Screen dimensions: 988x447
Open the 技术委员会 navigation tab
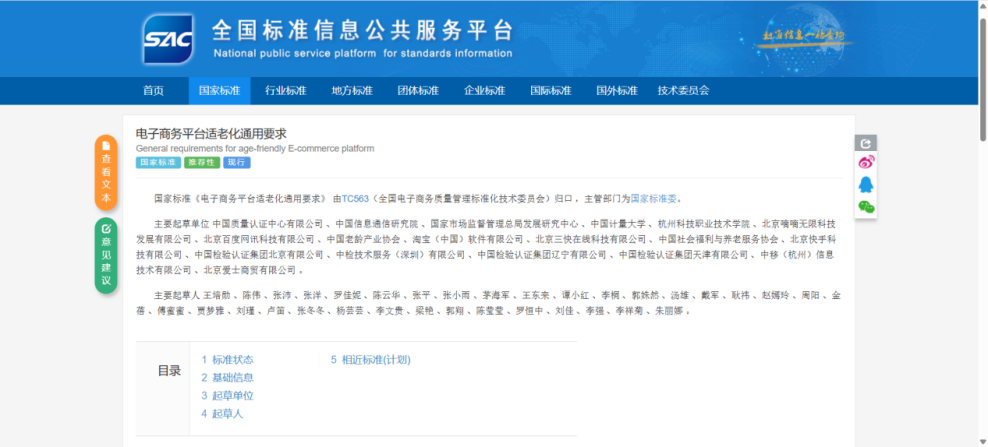(x=683, y=91)
